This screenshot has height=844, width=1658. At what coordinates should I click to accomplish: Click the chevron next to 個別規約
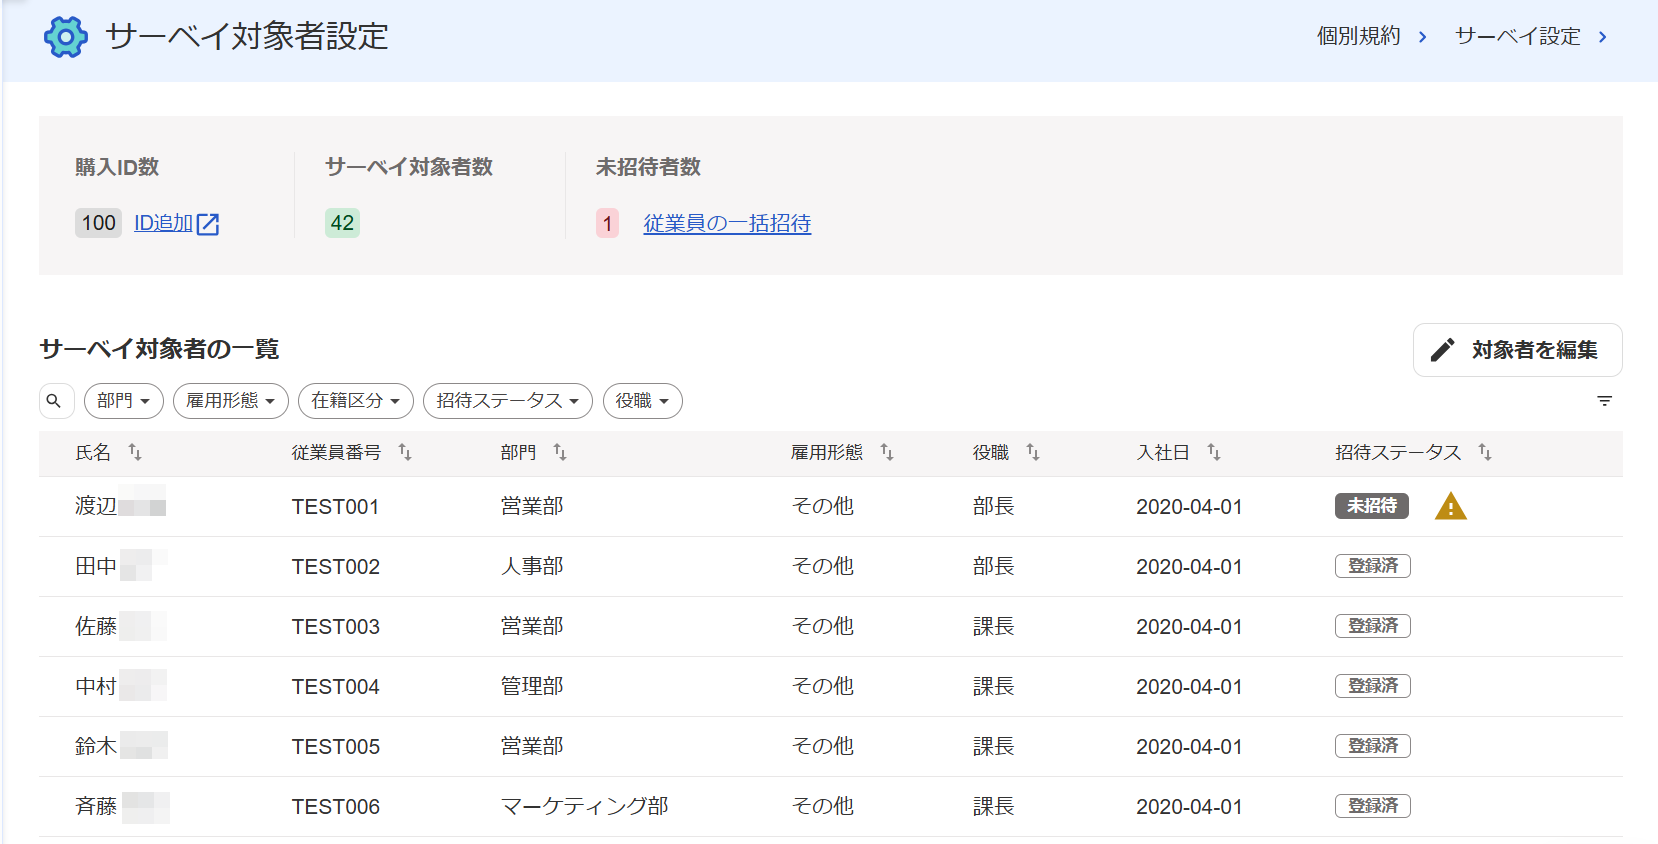pos(1422,37)
